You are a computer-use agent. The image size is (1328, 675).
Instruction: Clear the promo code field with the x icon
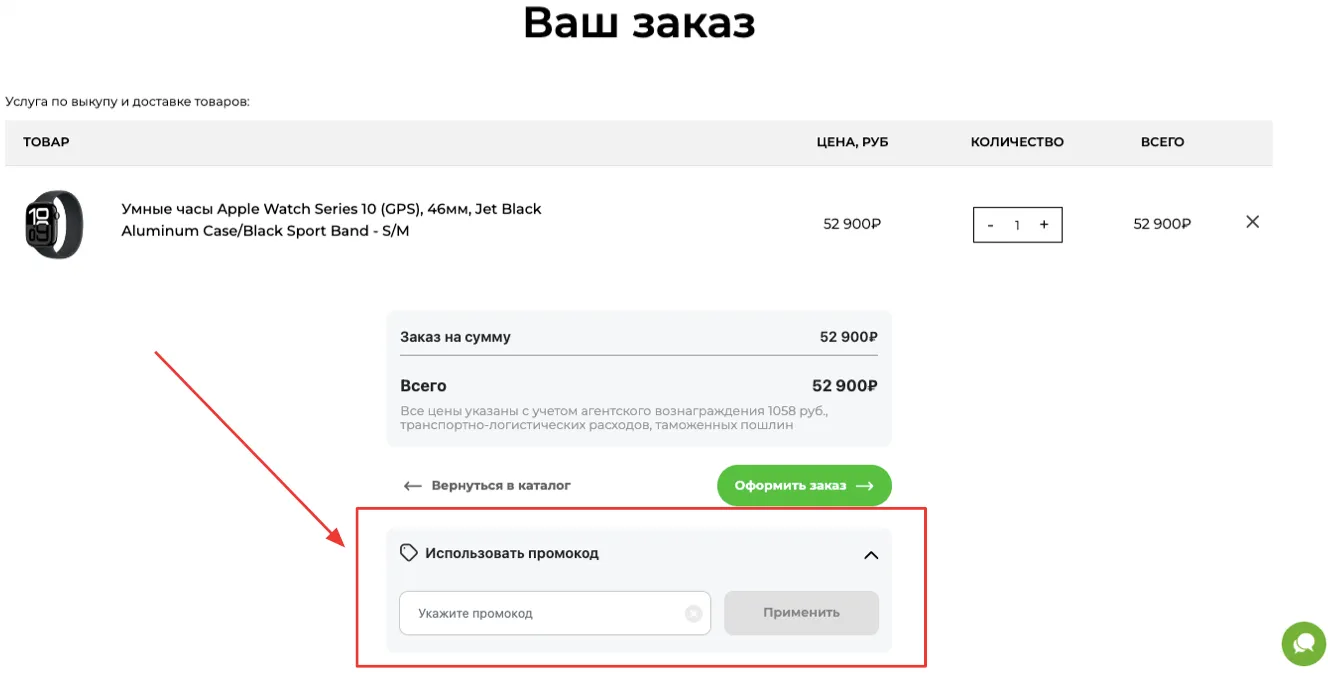pos(693,614)
